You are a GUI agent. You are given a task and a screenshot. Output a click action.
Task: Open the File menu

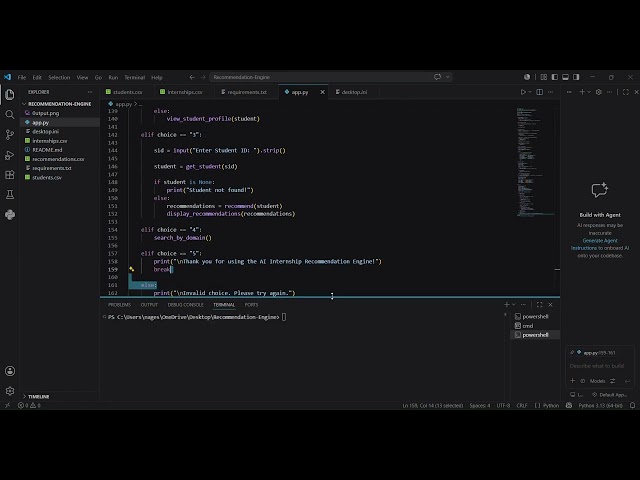pyautogui.click(x=22, y=77)
